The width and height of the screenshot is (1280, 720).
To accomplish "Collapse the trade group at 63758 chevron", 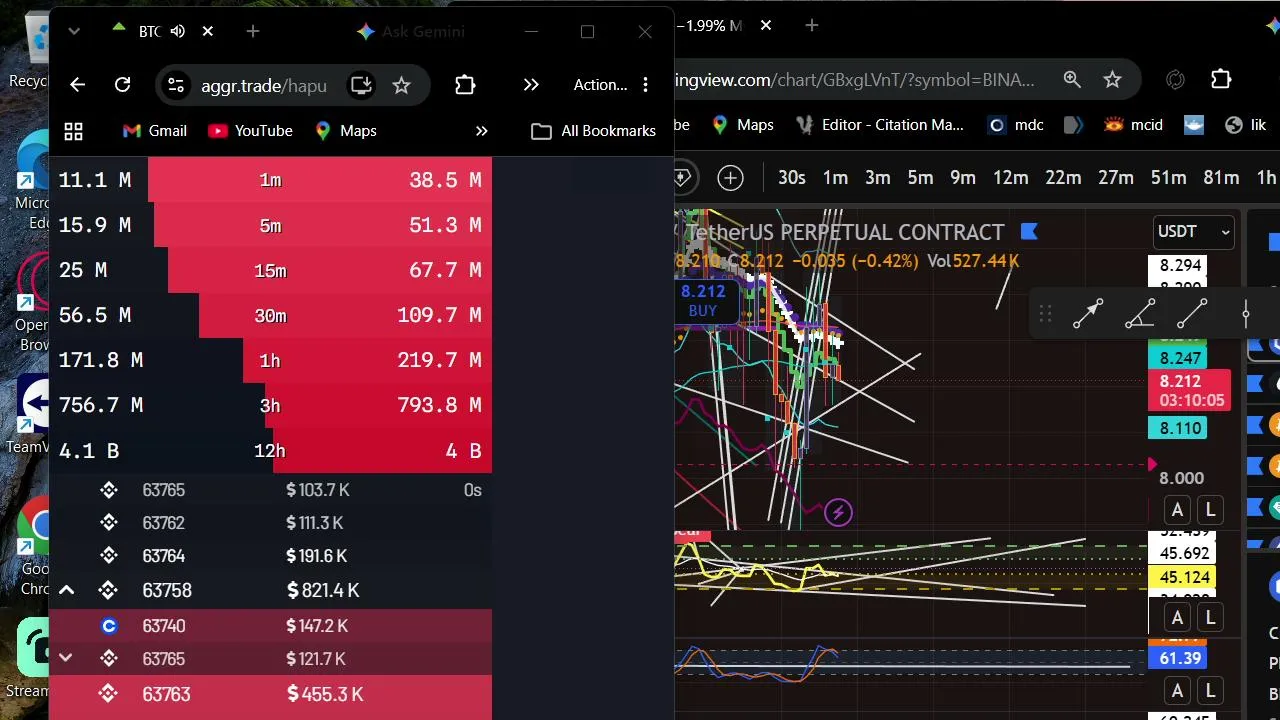I will (x=66, y=590).
